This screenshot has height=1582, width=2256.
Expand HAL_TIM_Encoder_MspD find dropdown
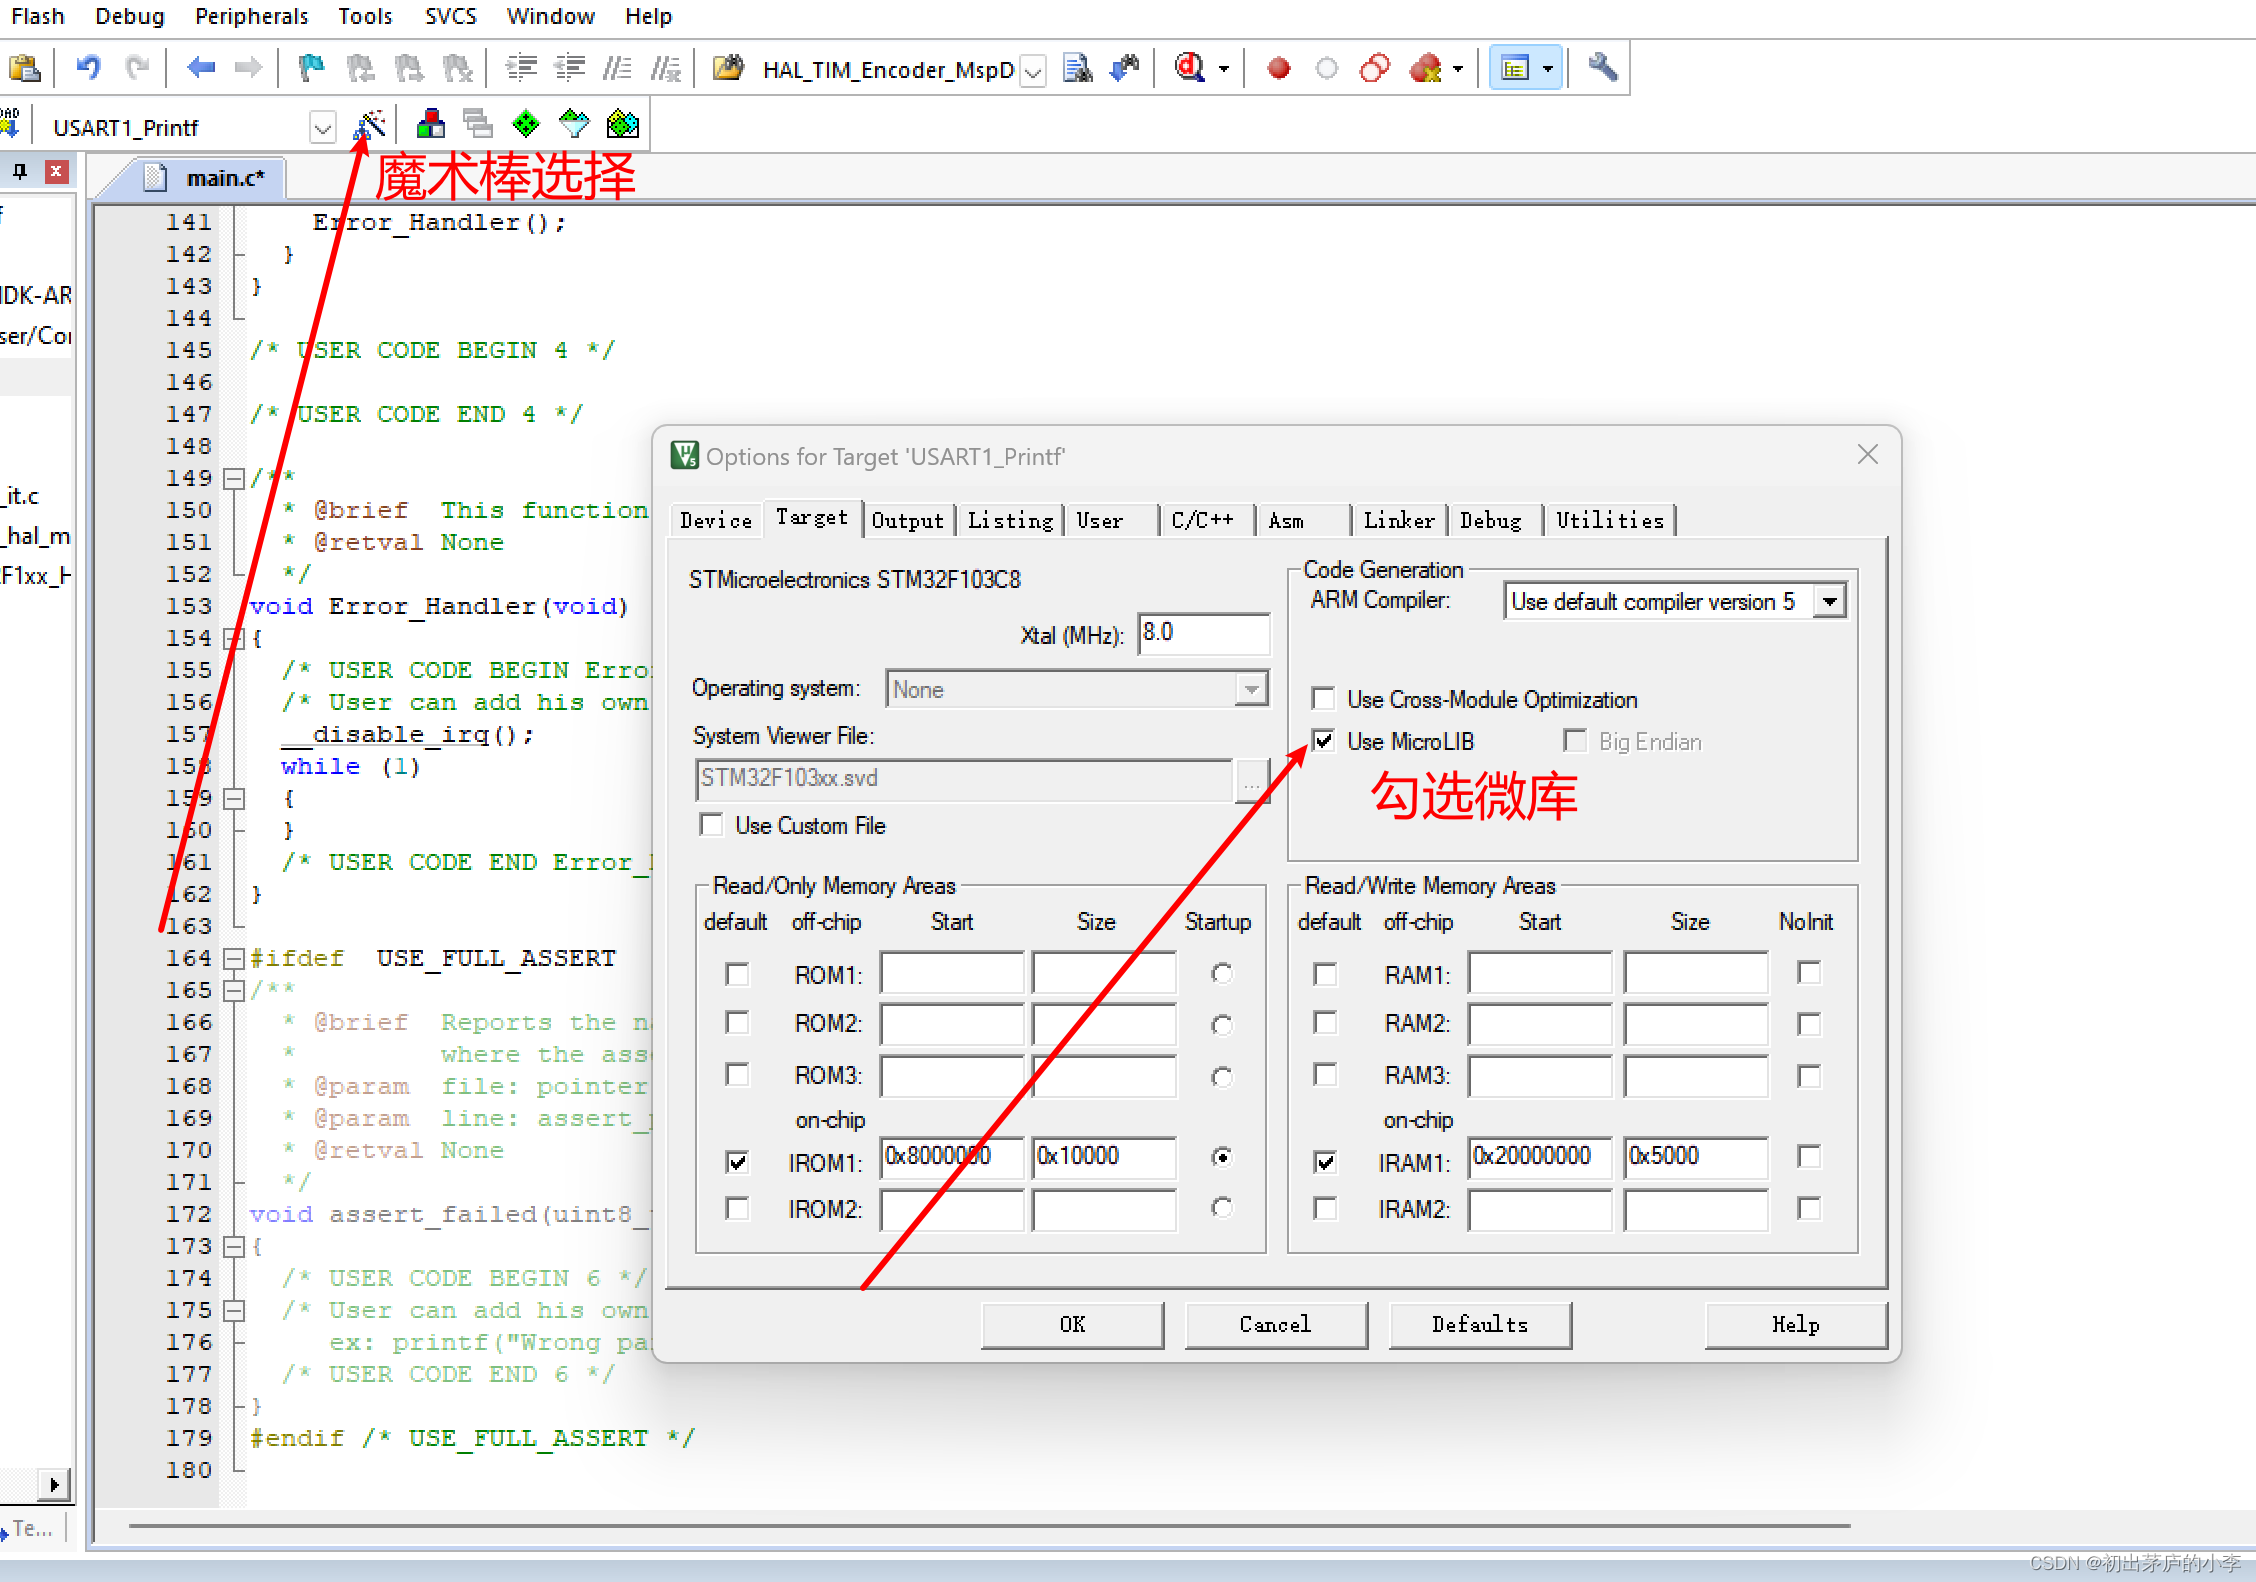(x=1034, y=71)
